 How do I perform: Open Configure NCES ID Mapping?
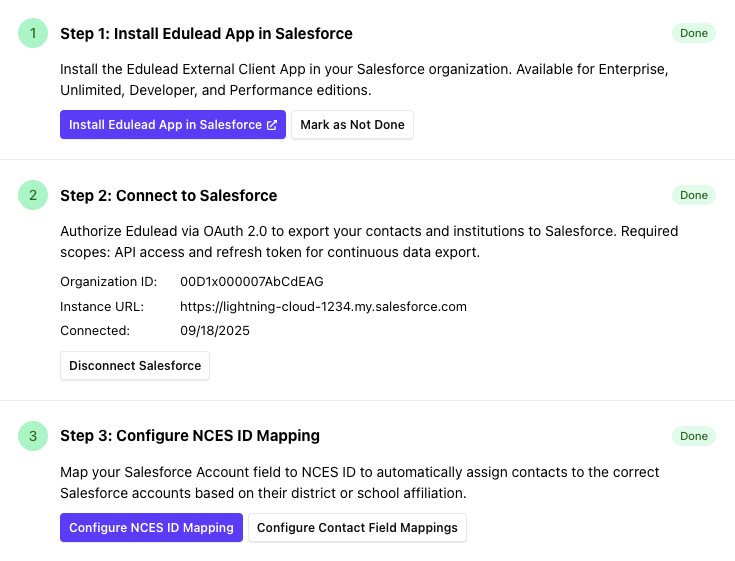tap(151, 528)
